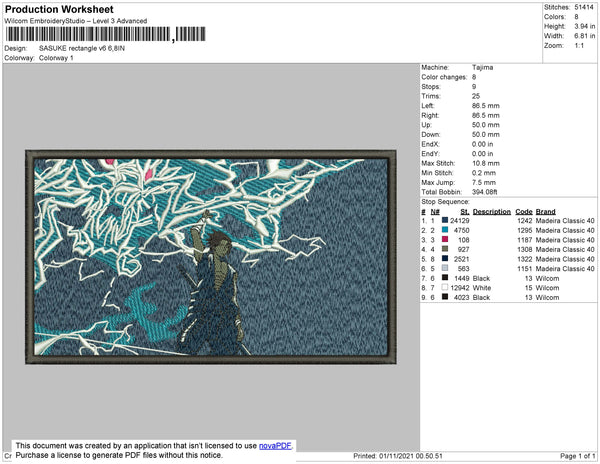Click the stitches count '51414'
Screen dimensions: 600x464
coord(584,7)
